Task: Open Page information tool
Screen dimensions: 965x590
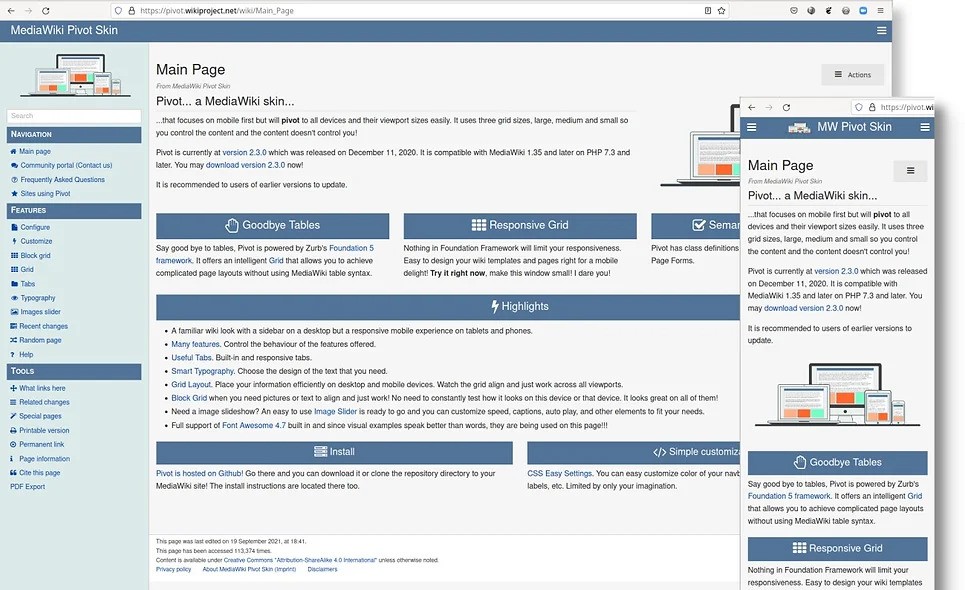Action: (44, 459)
